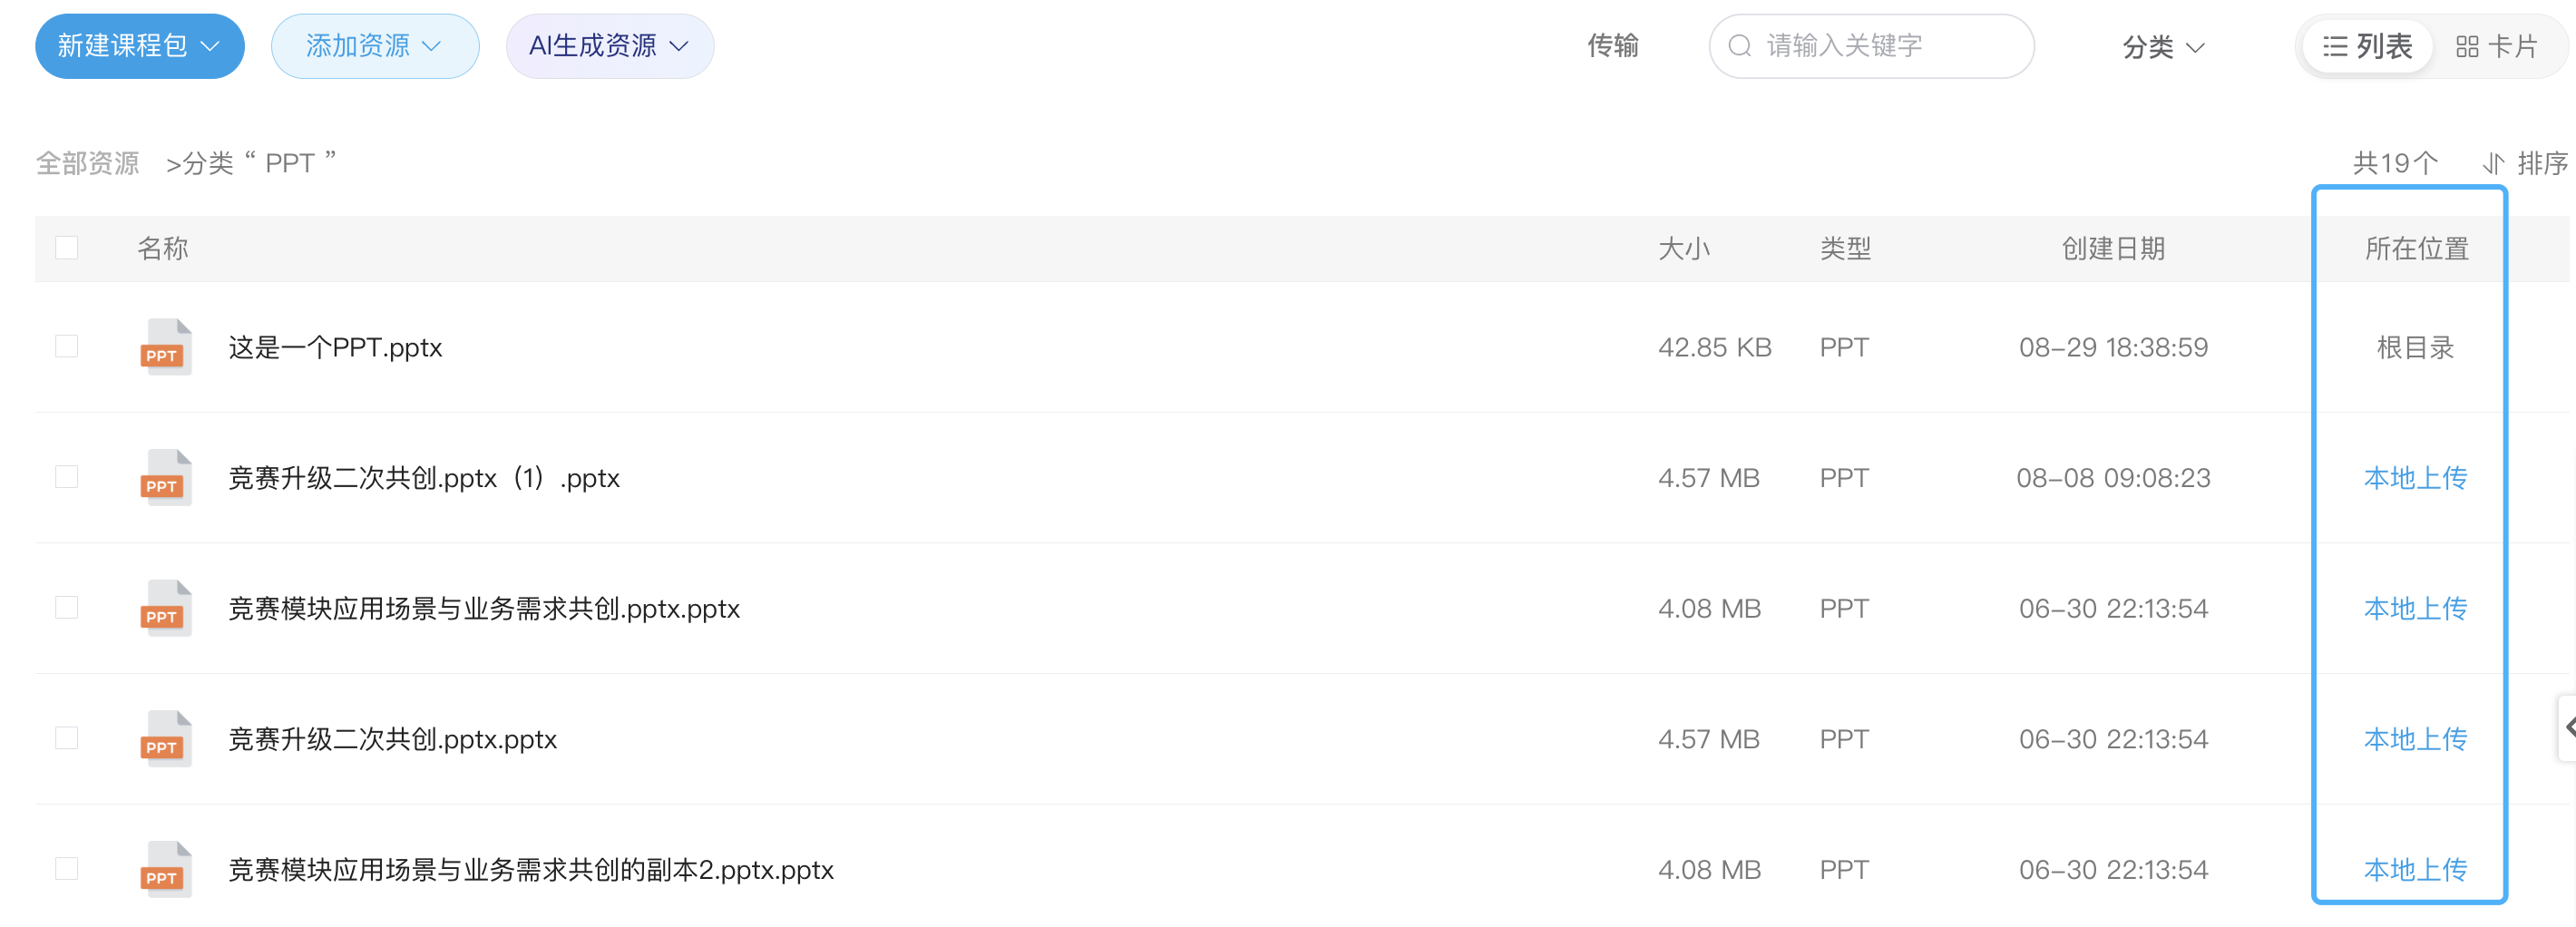Check the box for 这是一个PPT.pptx

(67, 346)
